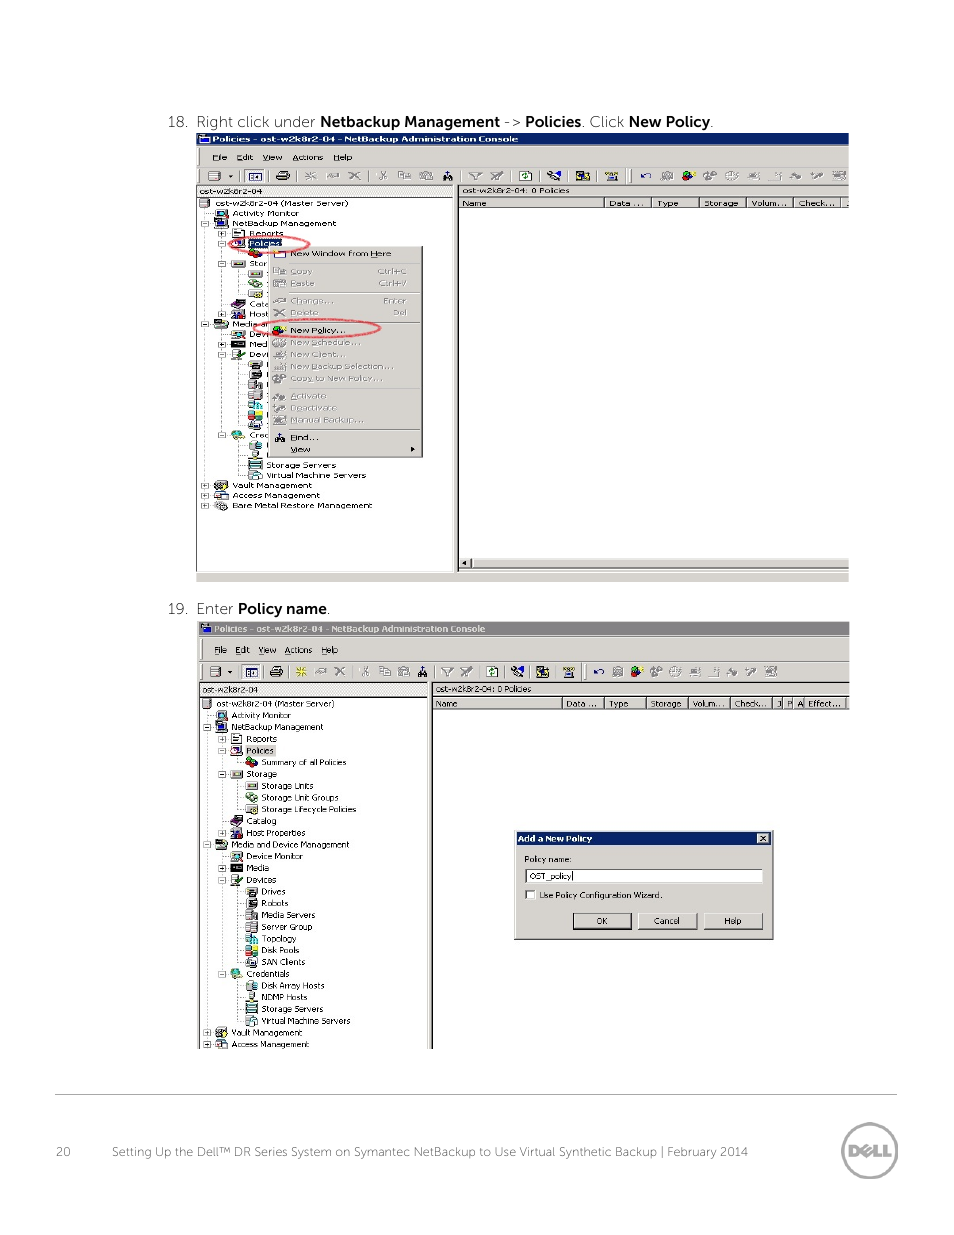The height and width of the screenshot is (1235, 954).
Task: Click the Refresh icon in step 18 toolbar
Action: [x=525, y=176]
